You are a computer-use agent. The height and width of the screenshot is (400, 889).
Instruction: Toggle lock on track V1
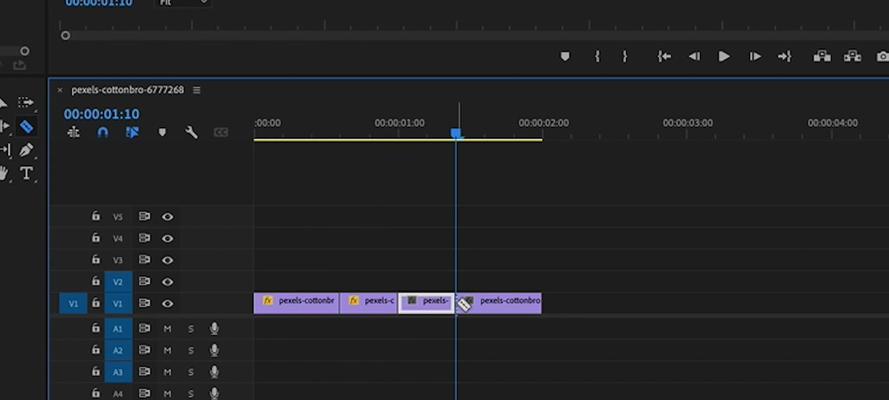(96, 303)
